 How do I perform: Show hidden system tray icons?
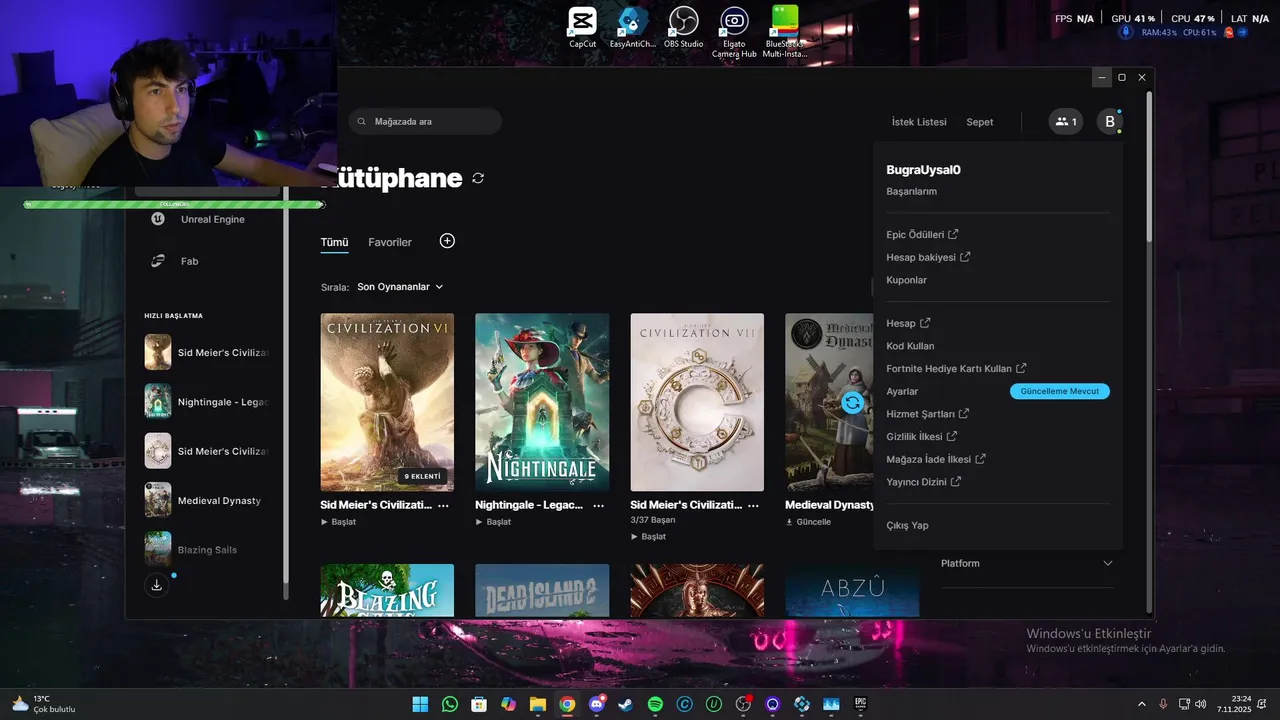1142,704
